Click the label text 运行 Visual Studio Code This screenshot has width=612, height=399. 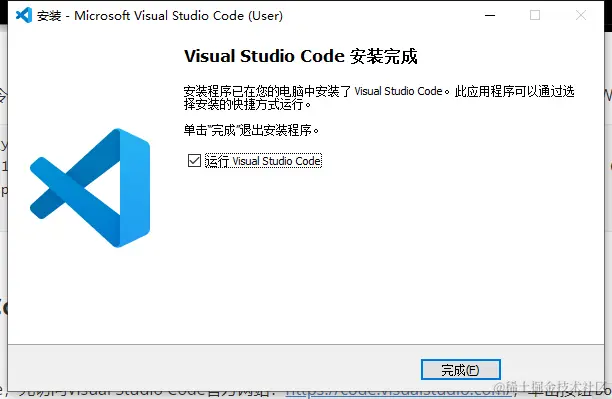[263, 161]
